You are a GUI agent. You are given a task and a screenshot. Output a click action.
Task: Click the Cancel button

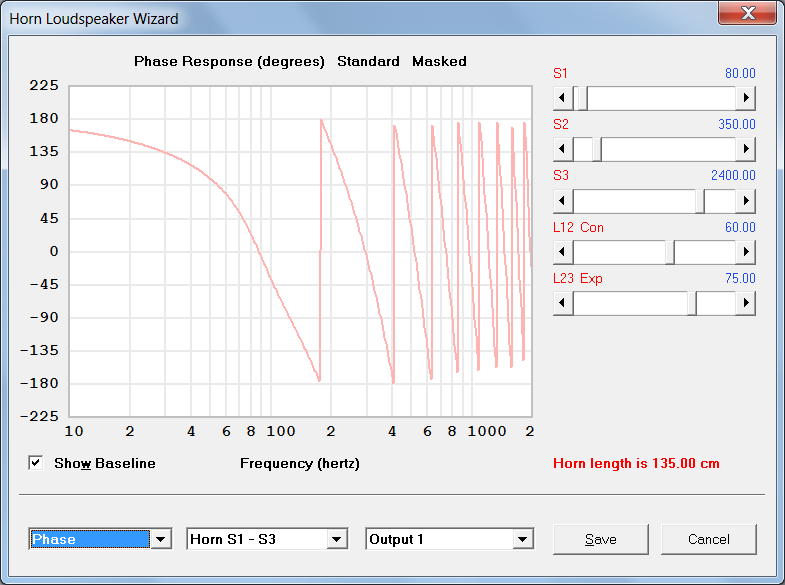pos(708,539)
